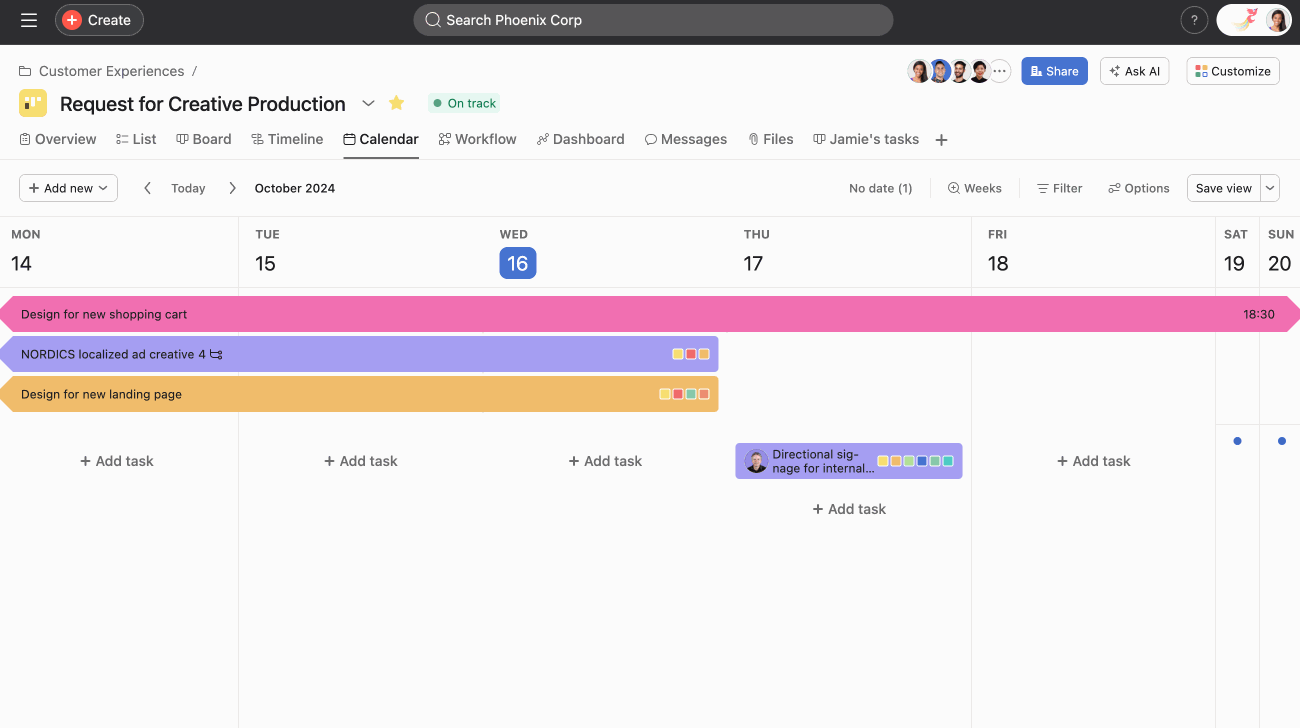Toggle the star to favorite the project
1300x728 pixels.
pos(396,103)
